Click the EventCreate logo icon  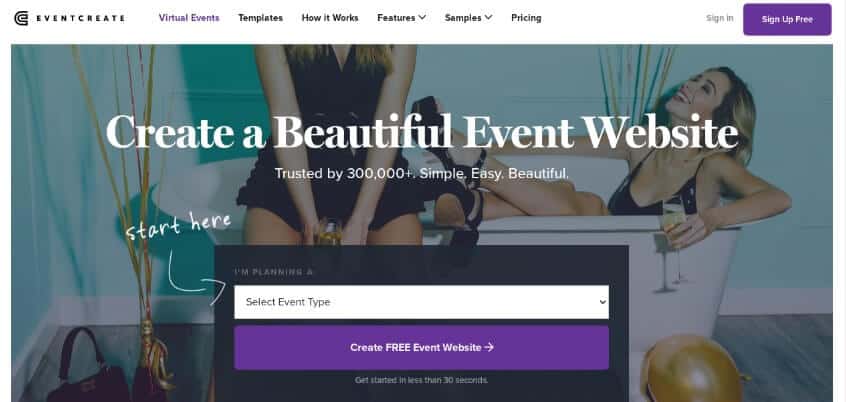[x=21, y=18]
